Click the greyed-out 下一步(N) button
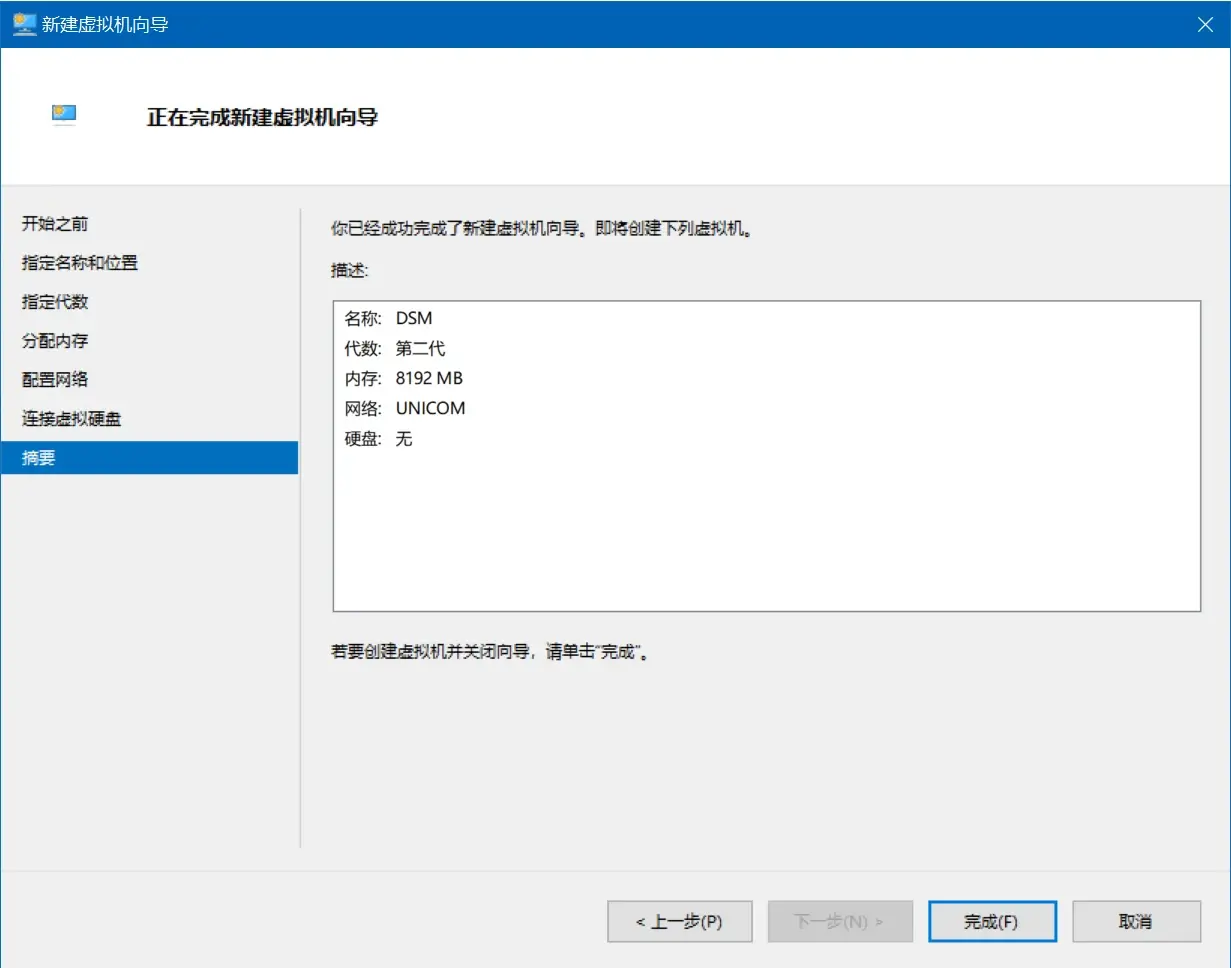Image resolution: width=1231 pixels, height=968 pixels. [x=839, y=922]
